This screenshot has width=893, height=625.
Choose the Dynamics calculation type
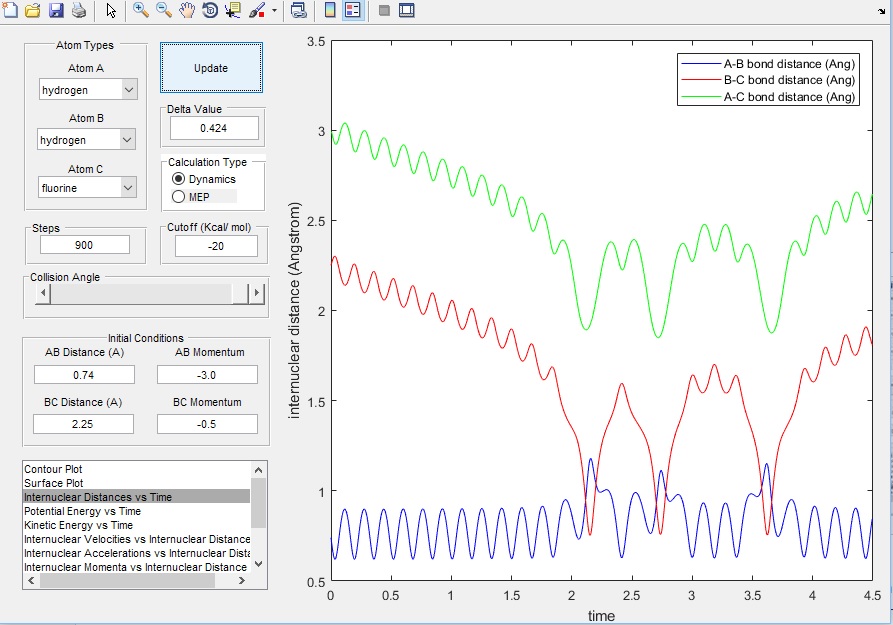click(203, 179)
